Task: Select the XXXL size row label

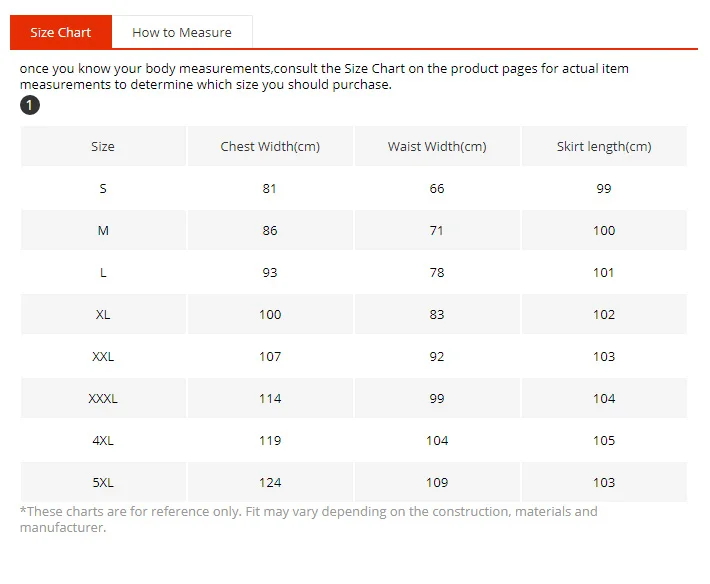Action: click(103, 398)
